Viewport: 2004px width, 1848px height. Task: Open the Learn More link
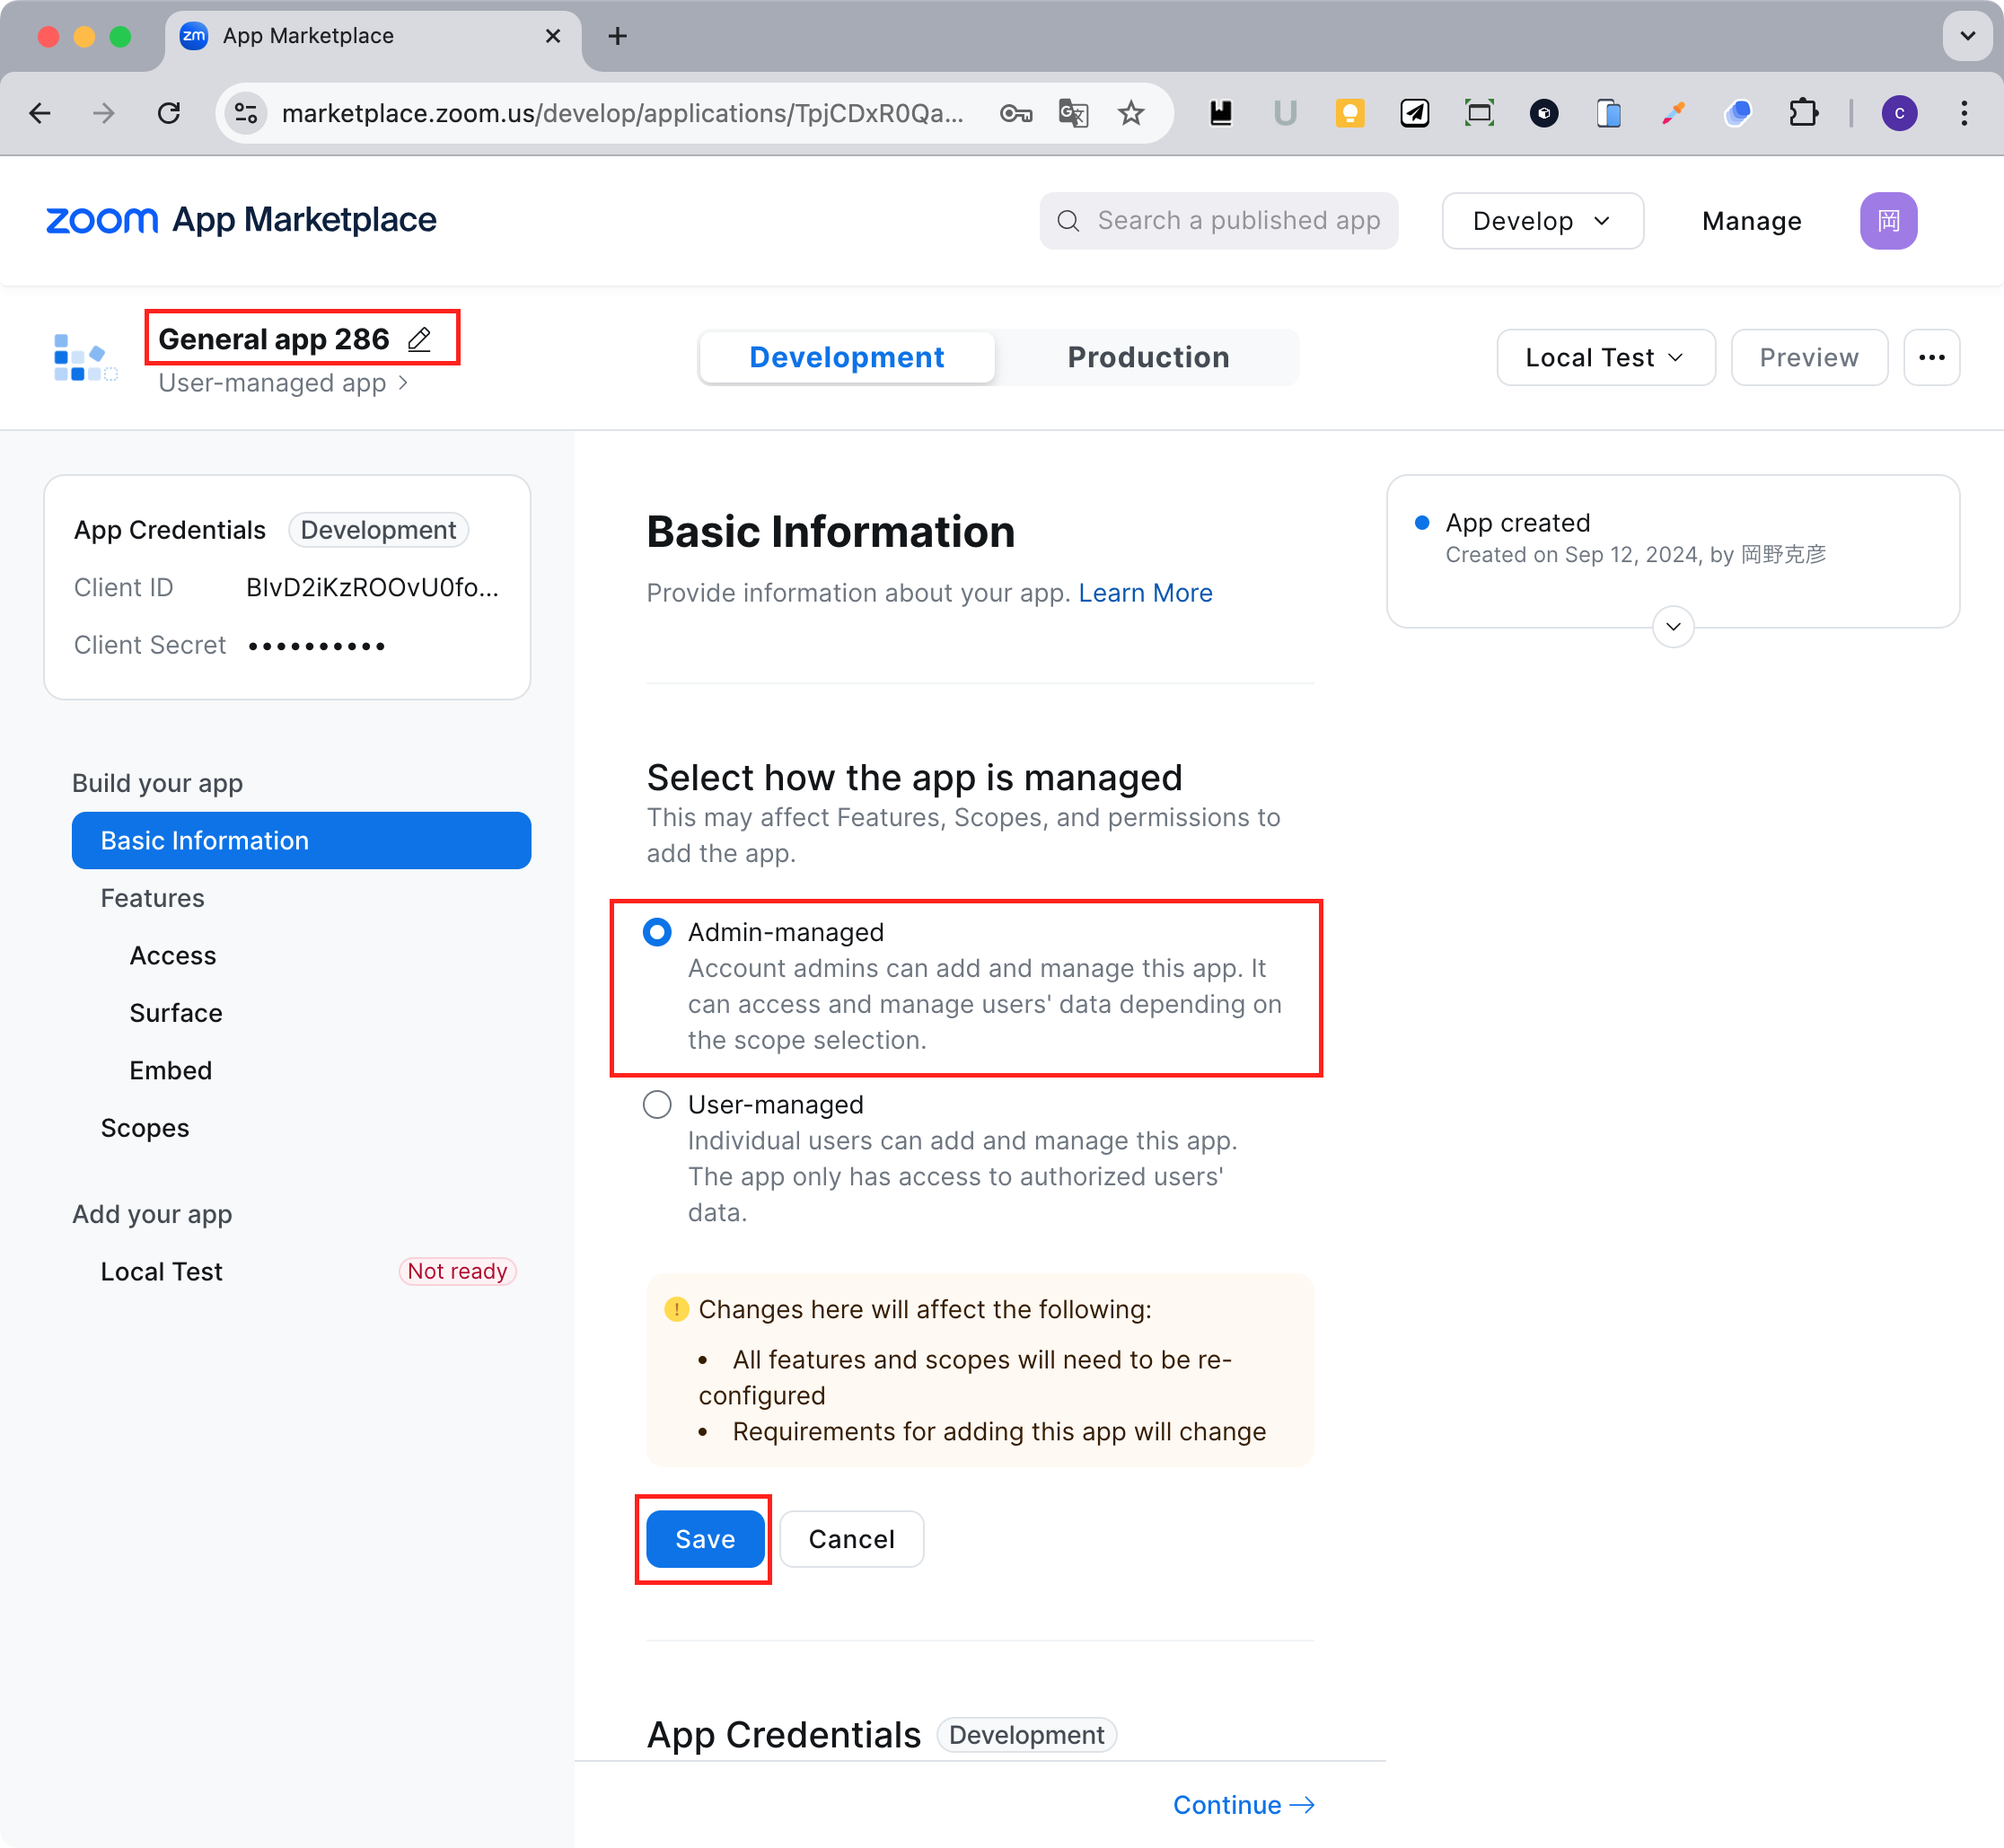point(1144,593)
